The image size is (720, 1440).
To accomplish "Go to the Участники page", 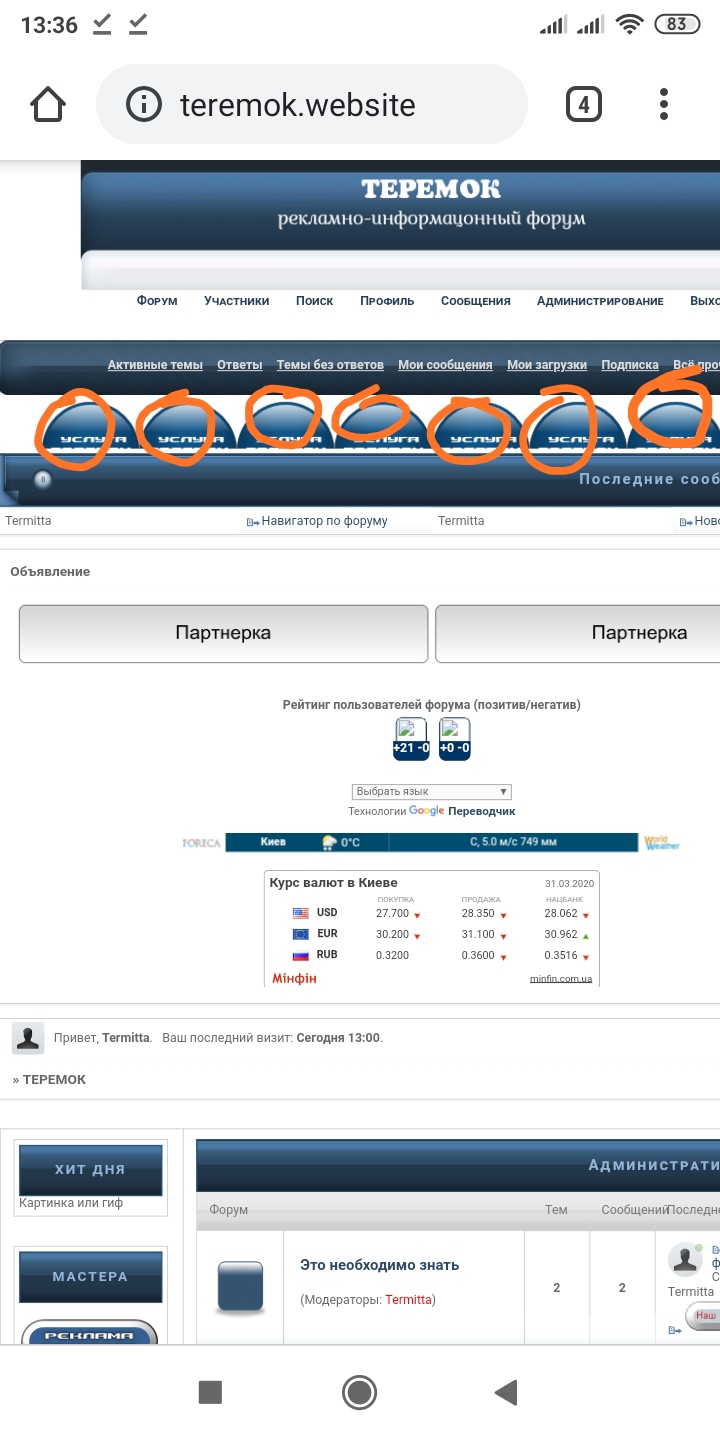I will click(237, 301).
